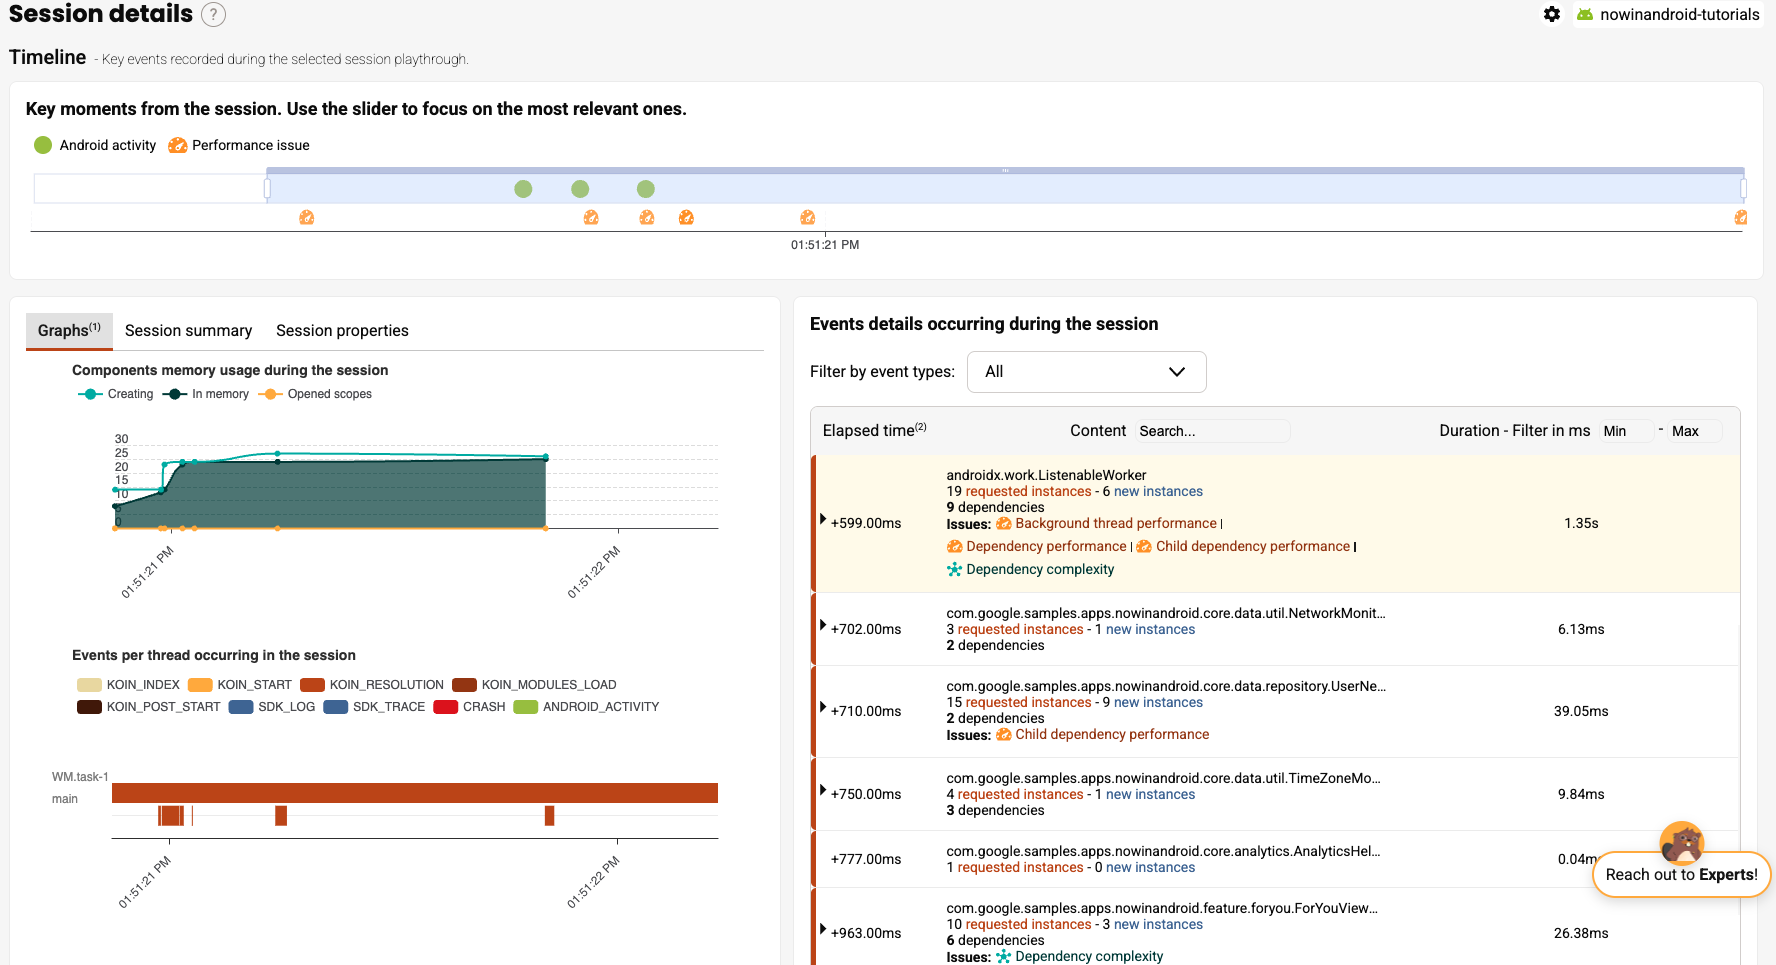Open the Session properties tab
Image resolution: width=1776 pixels, height=965 pixels.
click(342, 331)
